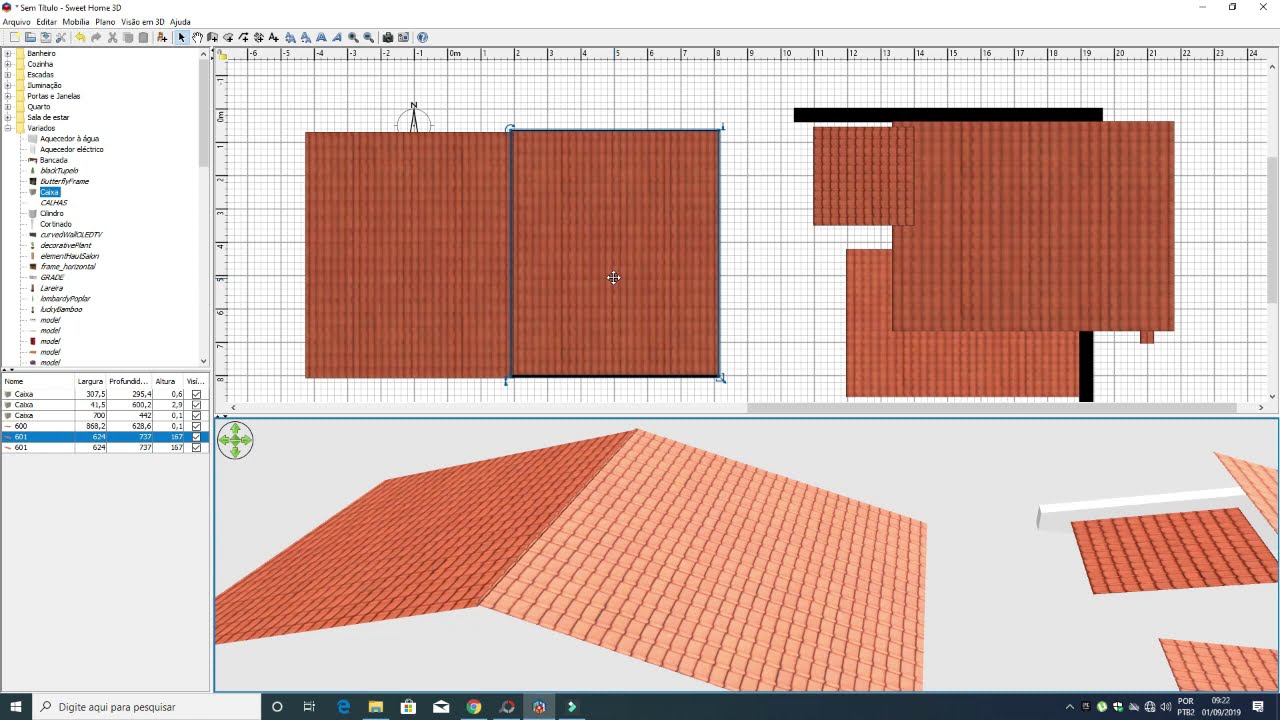This screenshot has width=1280, height=720.
Task: Click the Create photo camera icon
Action: point(388,37)
